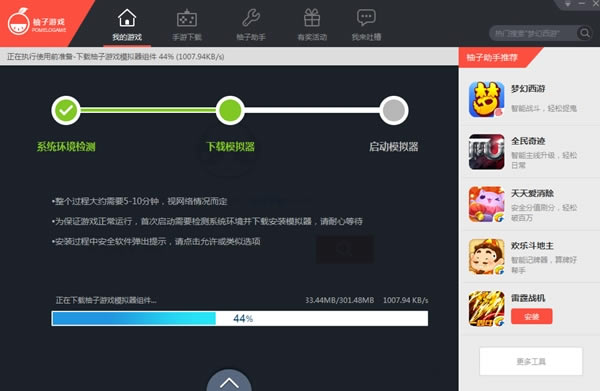Expand the bottom panel with up chevron
600x391 pixels.
click(229, 381)
